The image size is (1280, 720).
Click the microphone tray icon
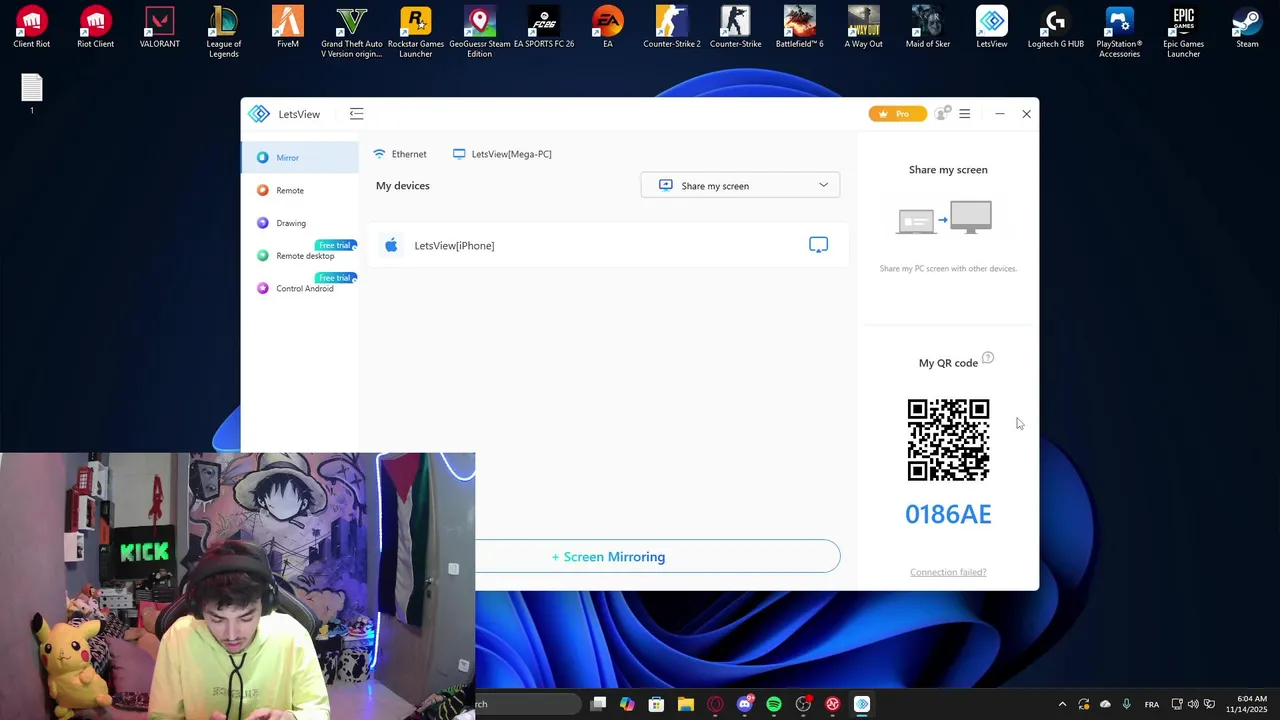[1127, 704]
